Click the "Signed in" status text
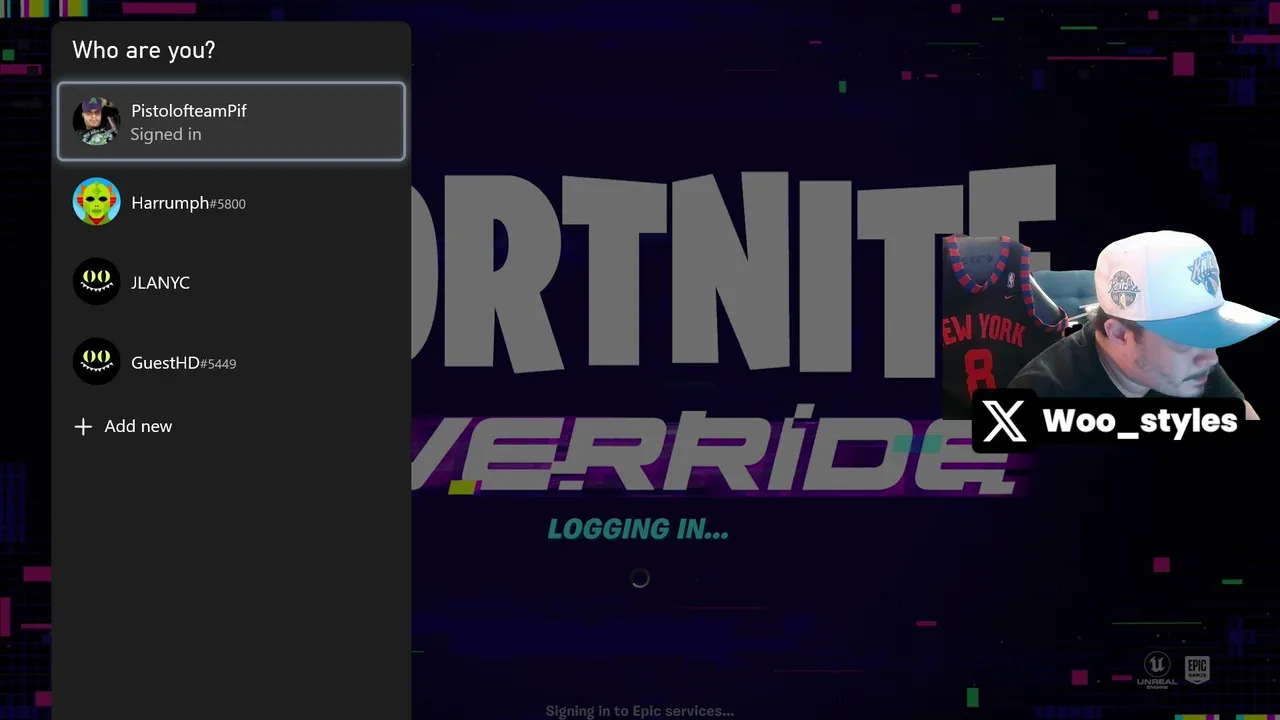 tap(166, 134)
